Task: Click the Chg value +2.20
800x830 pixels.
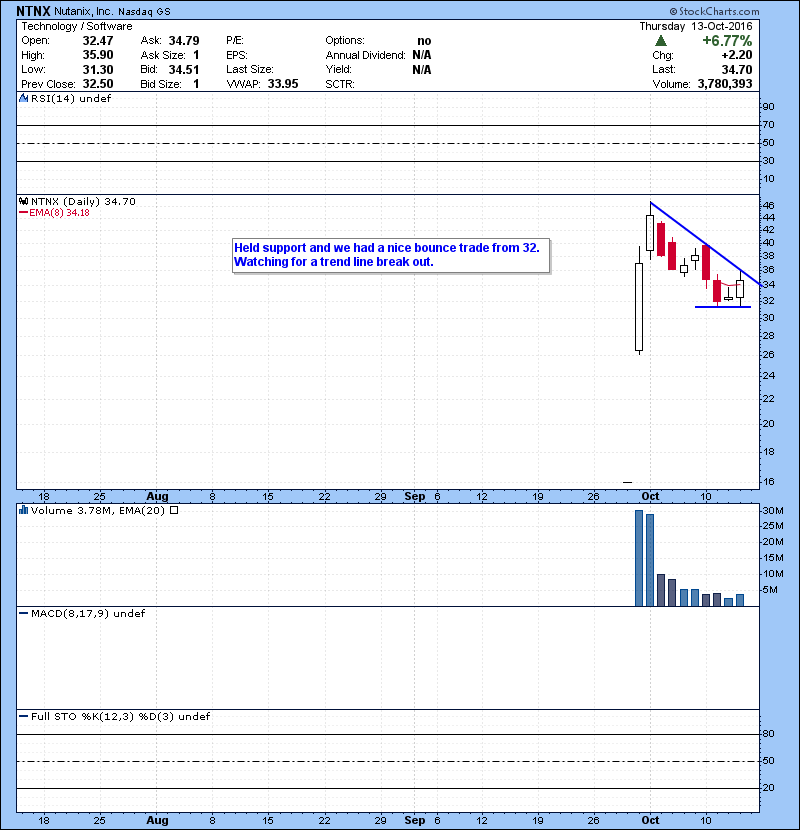Action: click(x=737, y=55)
